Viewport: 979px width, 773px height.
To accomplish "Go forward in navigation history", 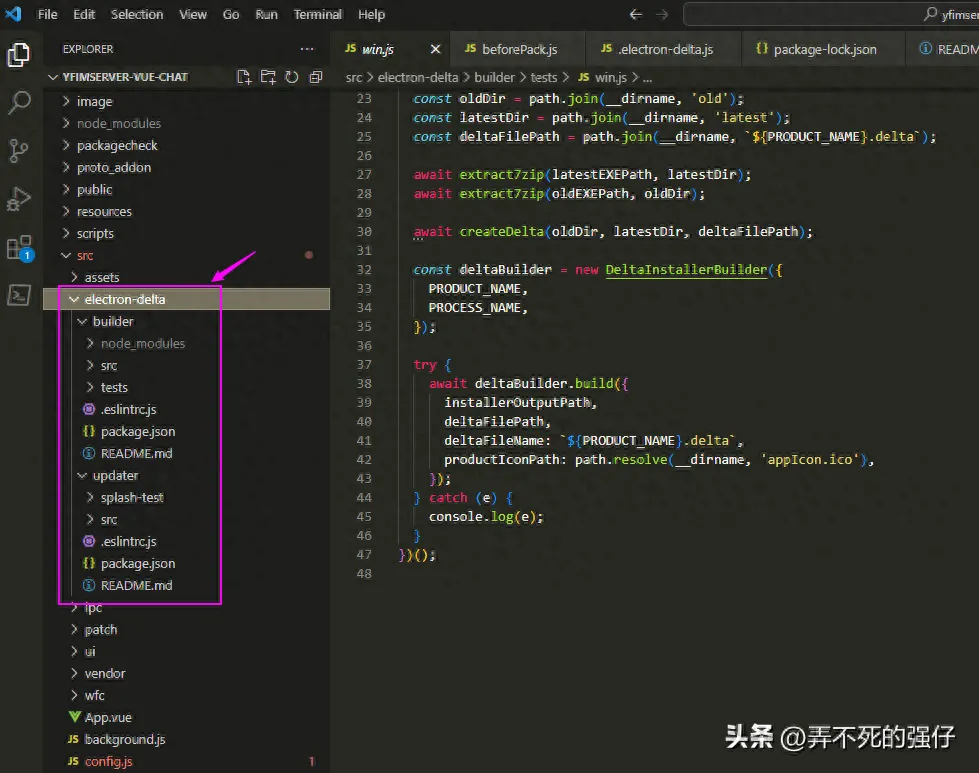I will [662, 14].
